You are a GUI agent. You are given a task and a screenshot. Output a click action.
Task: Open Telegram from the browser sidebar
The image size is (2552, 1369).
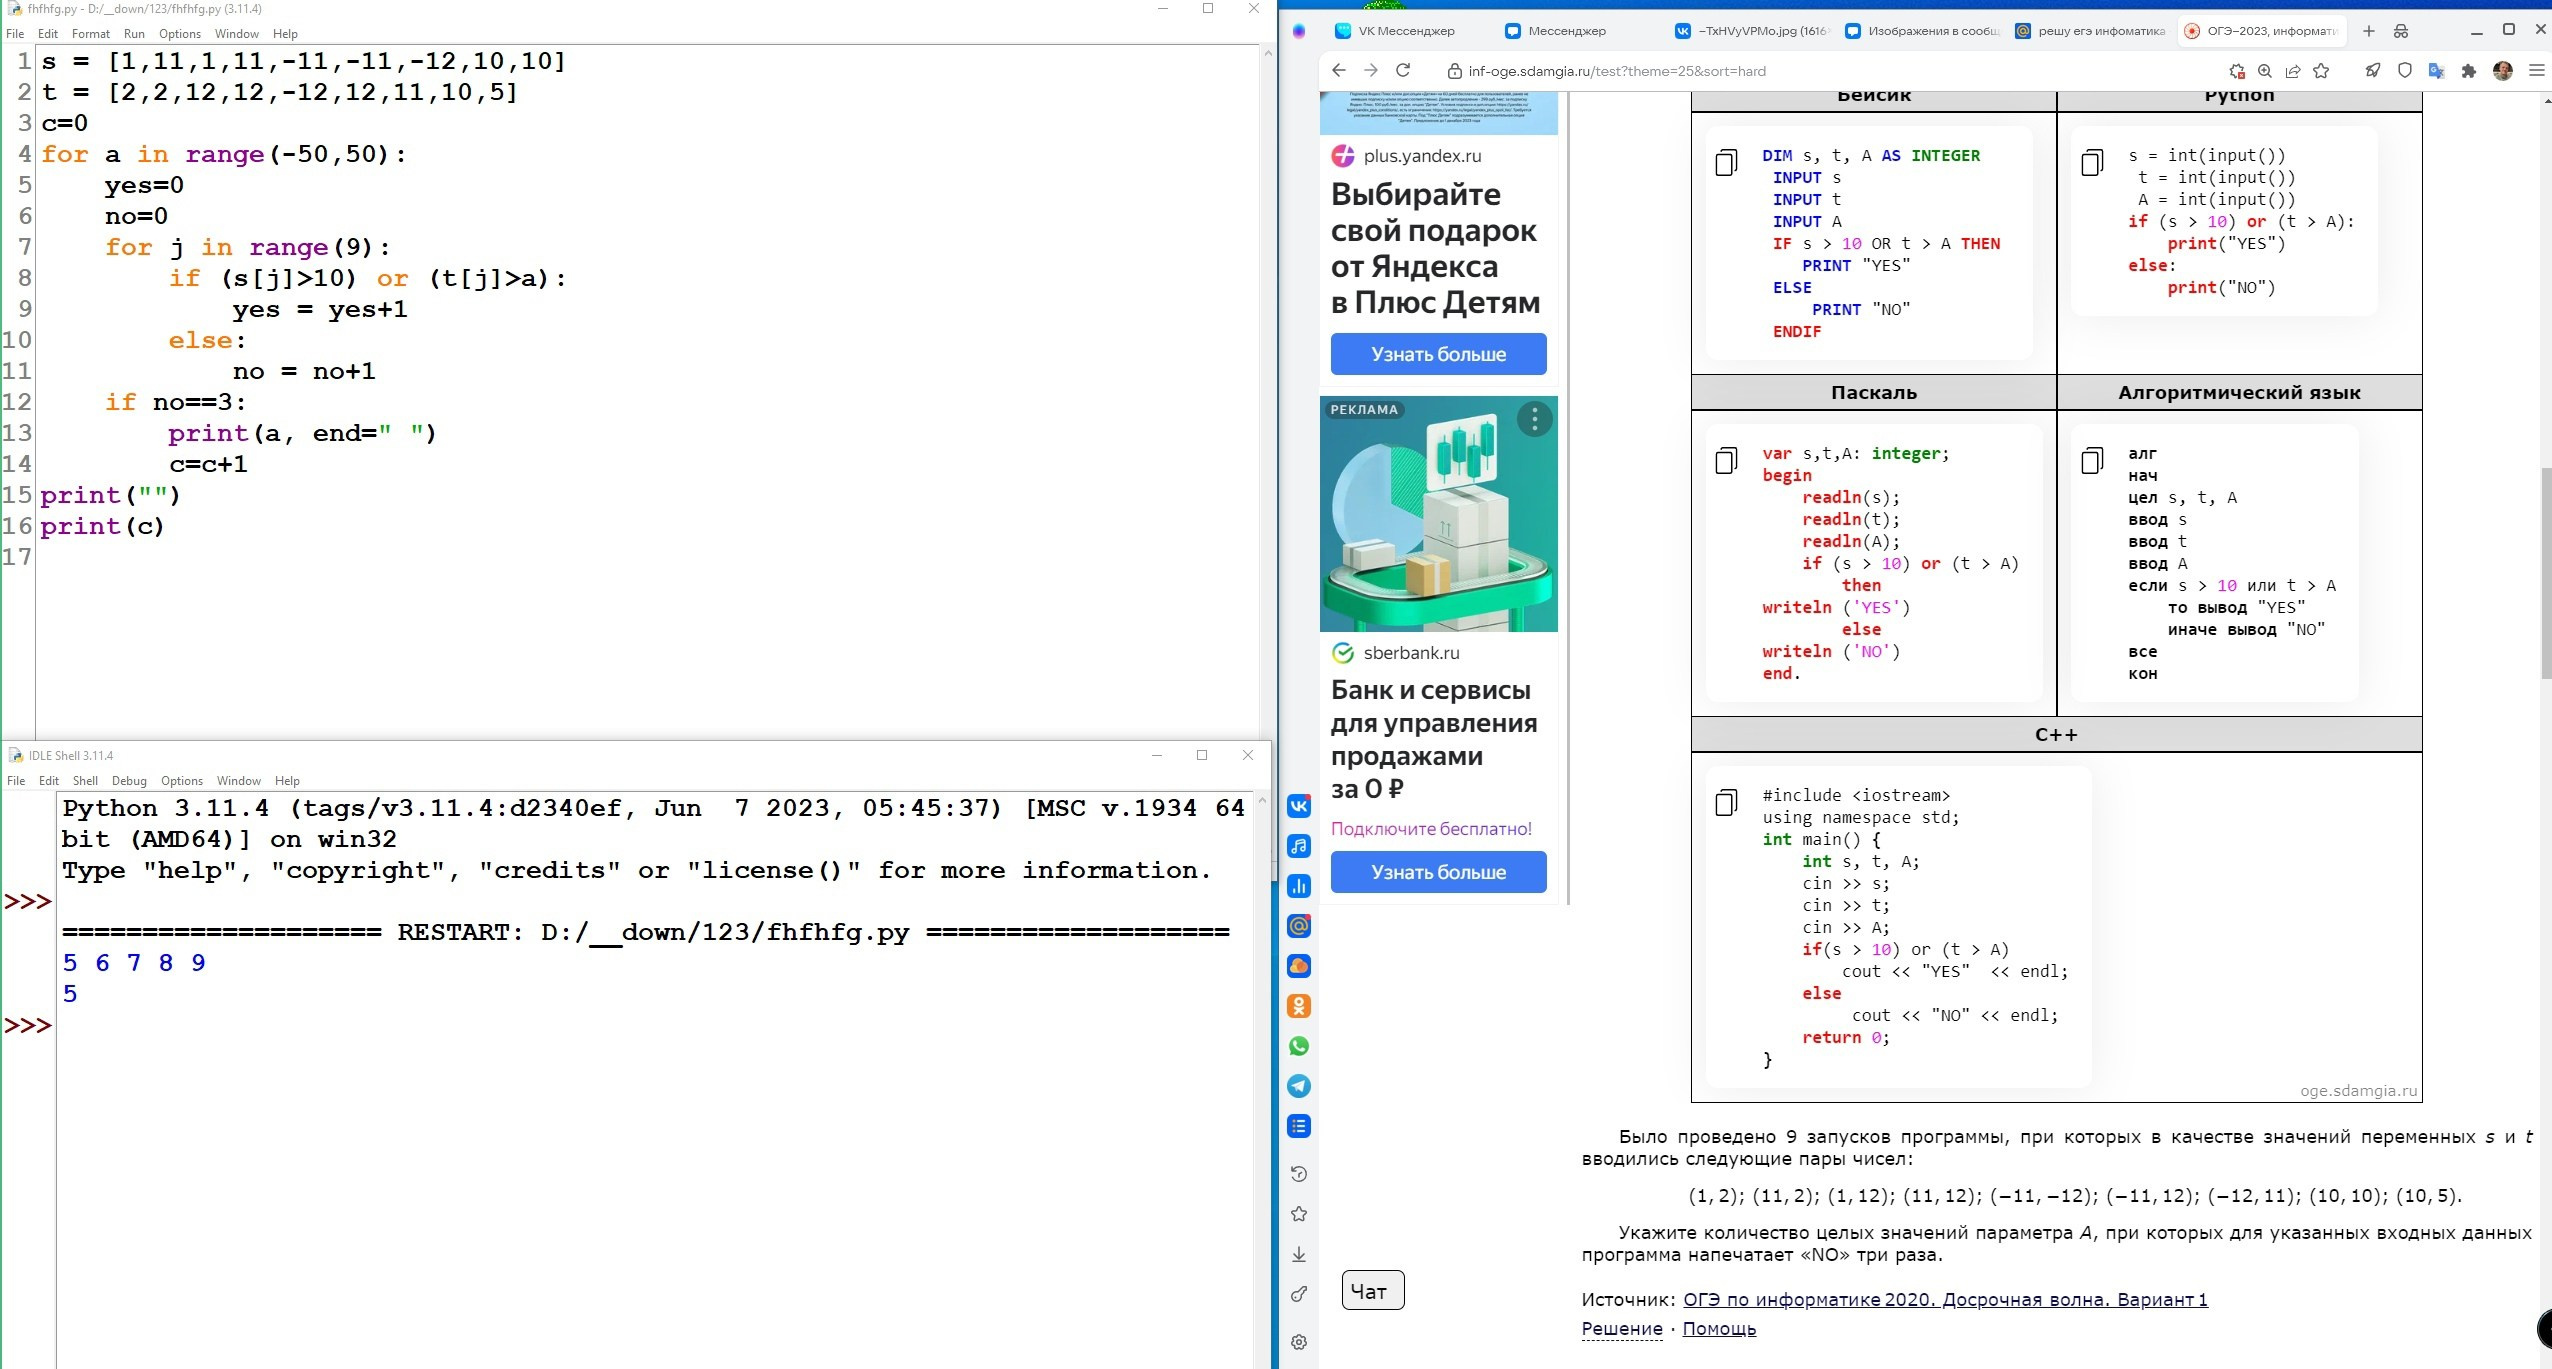1299,1086
